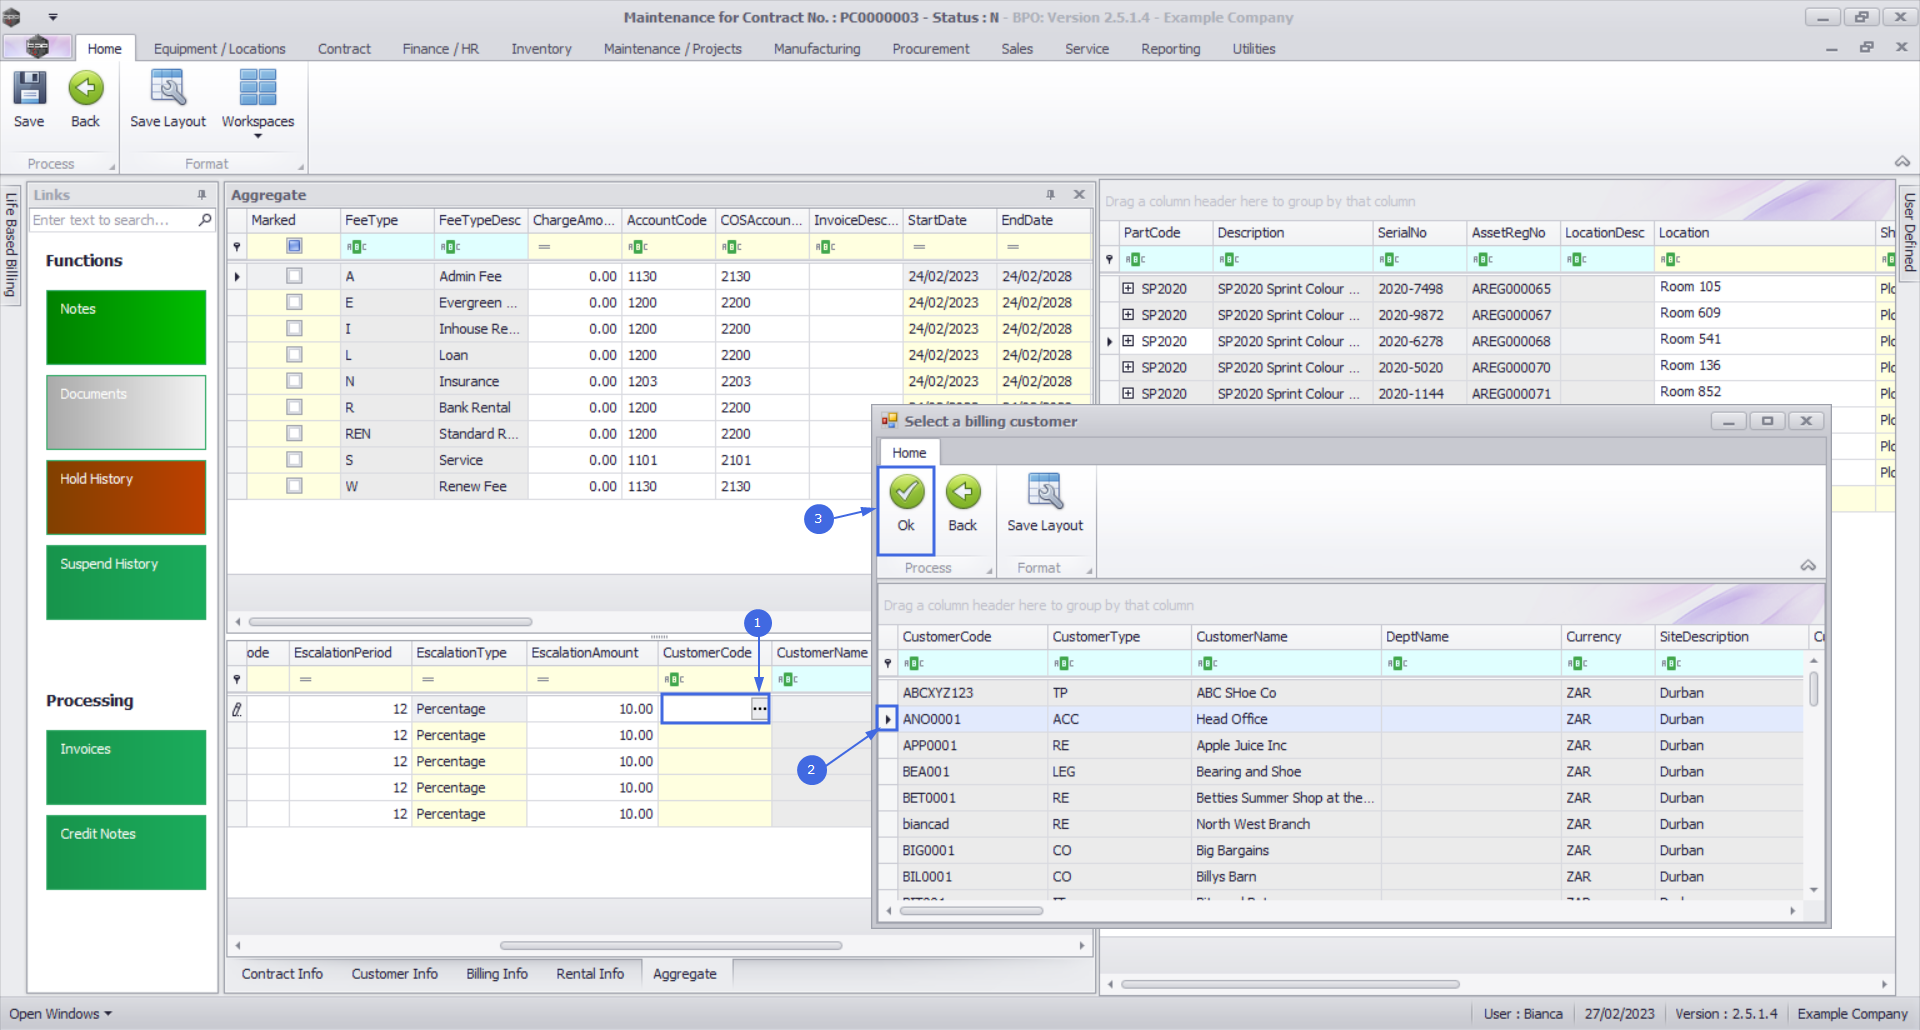Toggle Marked checkbox for Admin Fee row
This screenshot has width=1920, height=1030.
pos(294,276)
